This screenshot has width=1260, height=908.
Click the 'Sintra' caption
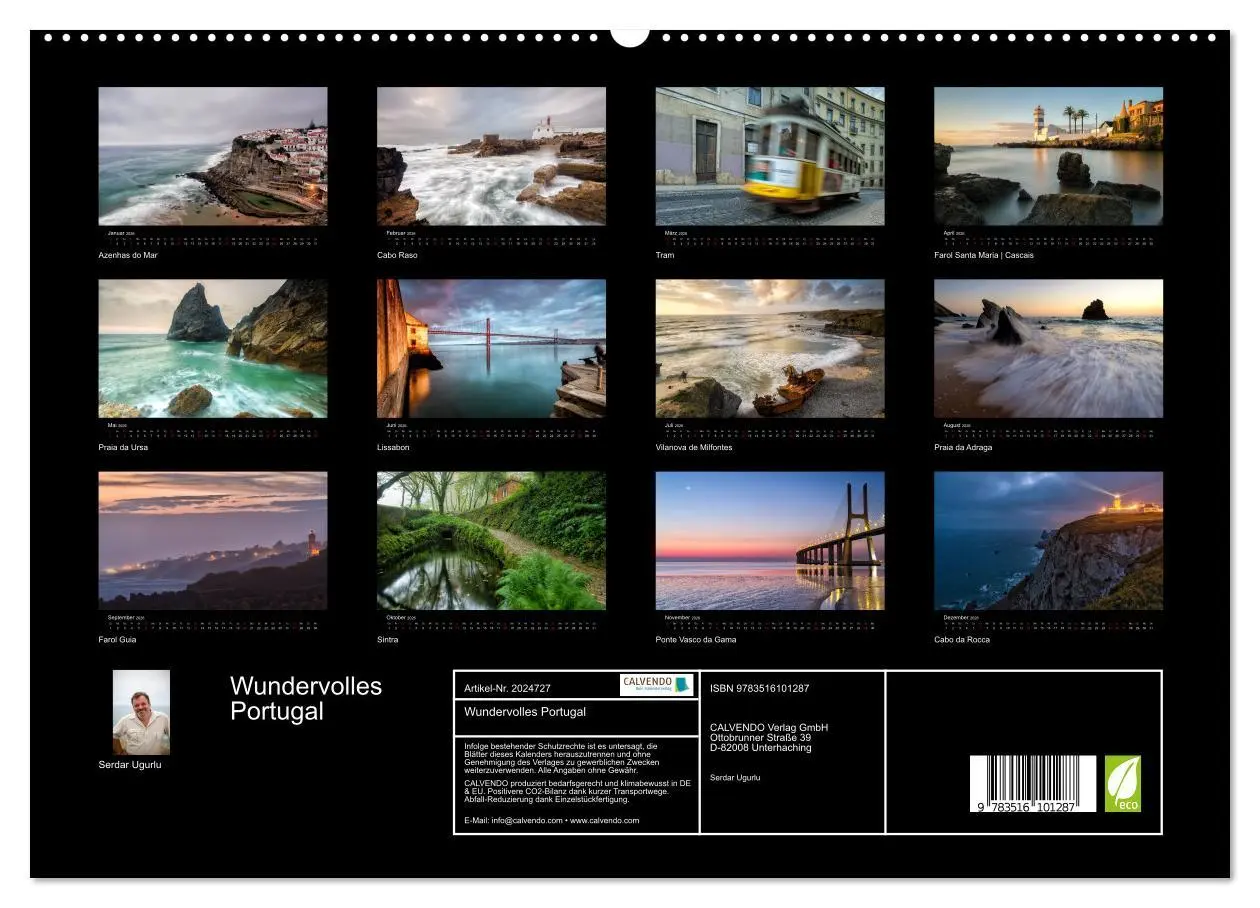(x=388, y=640)
